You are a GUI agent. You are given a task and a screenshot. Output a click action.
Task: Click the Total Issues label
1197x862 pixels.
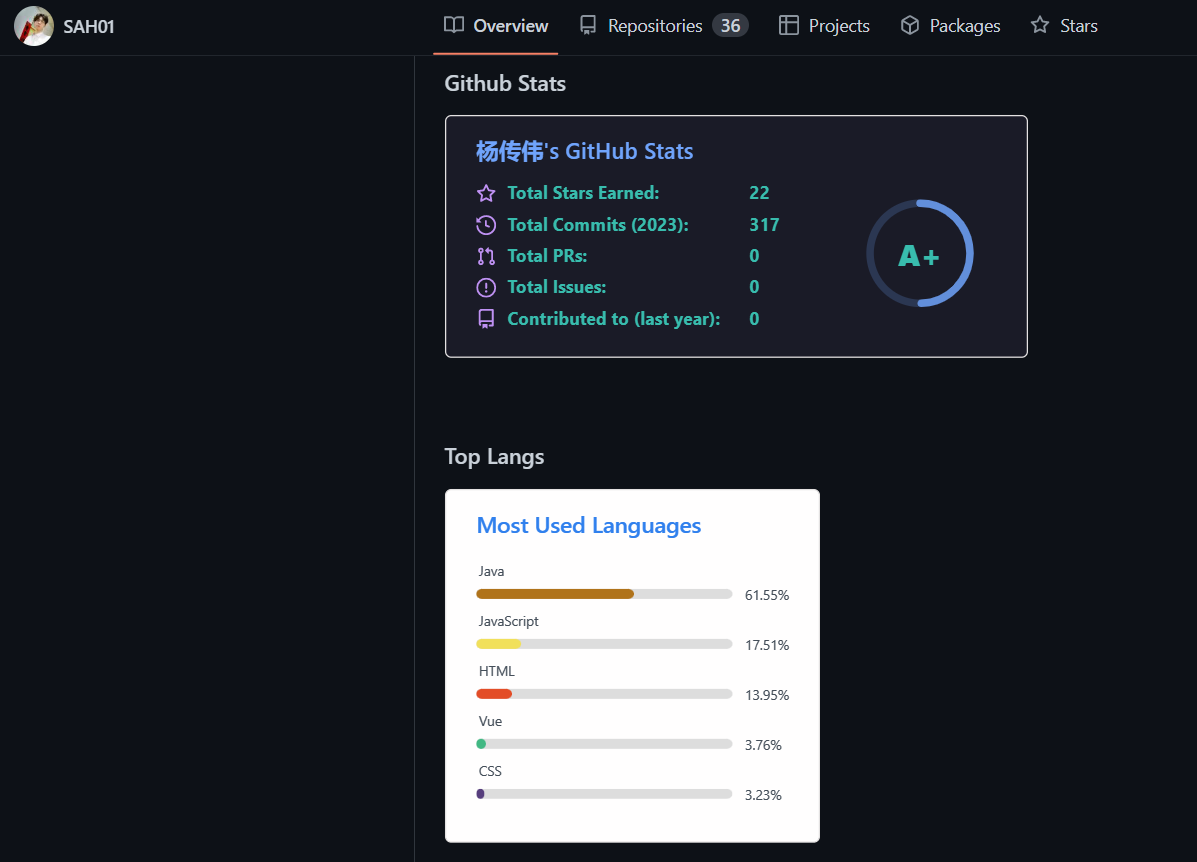557,287
